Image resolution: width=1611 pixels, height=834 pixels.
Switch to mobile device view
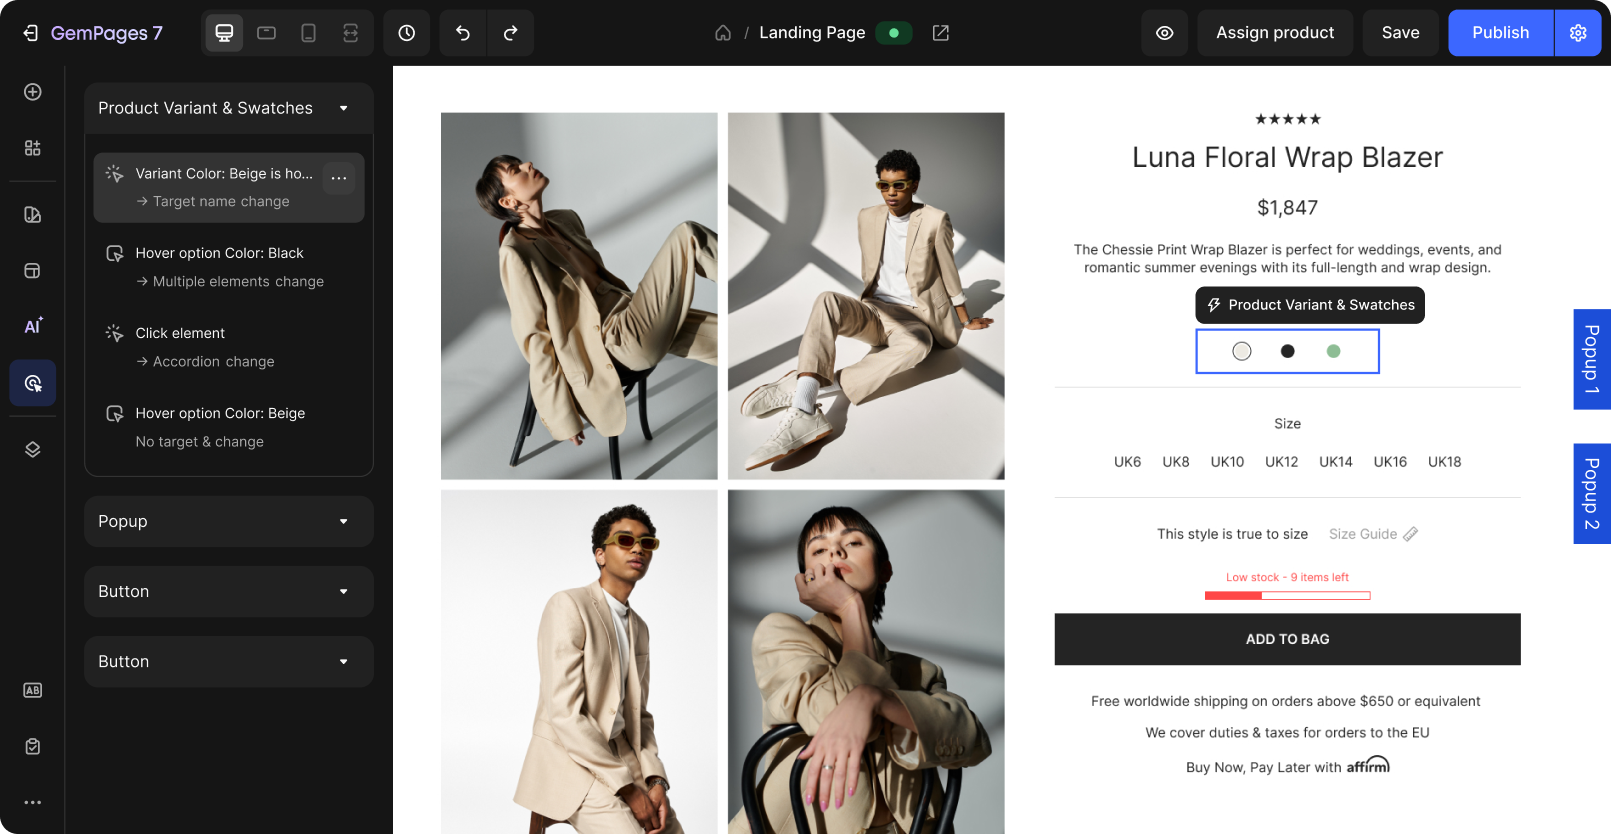pyautogui.click(x=308, y=33)
